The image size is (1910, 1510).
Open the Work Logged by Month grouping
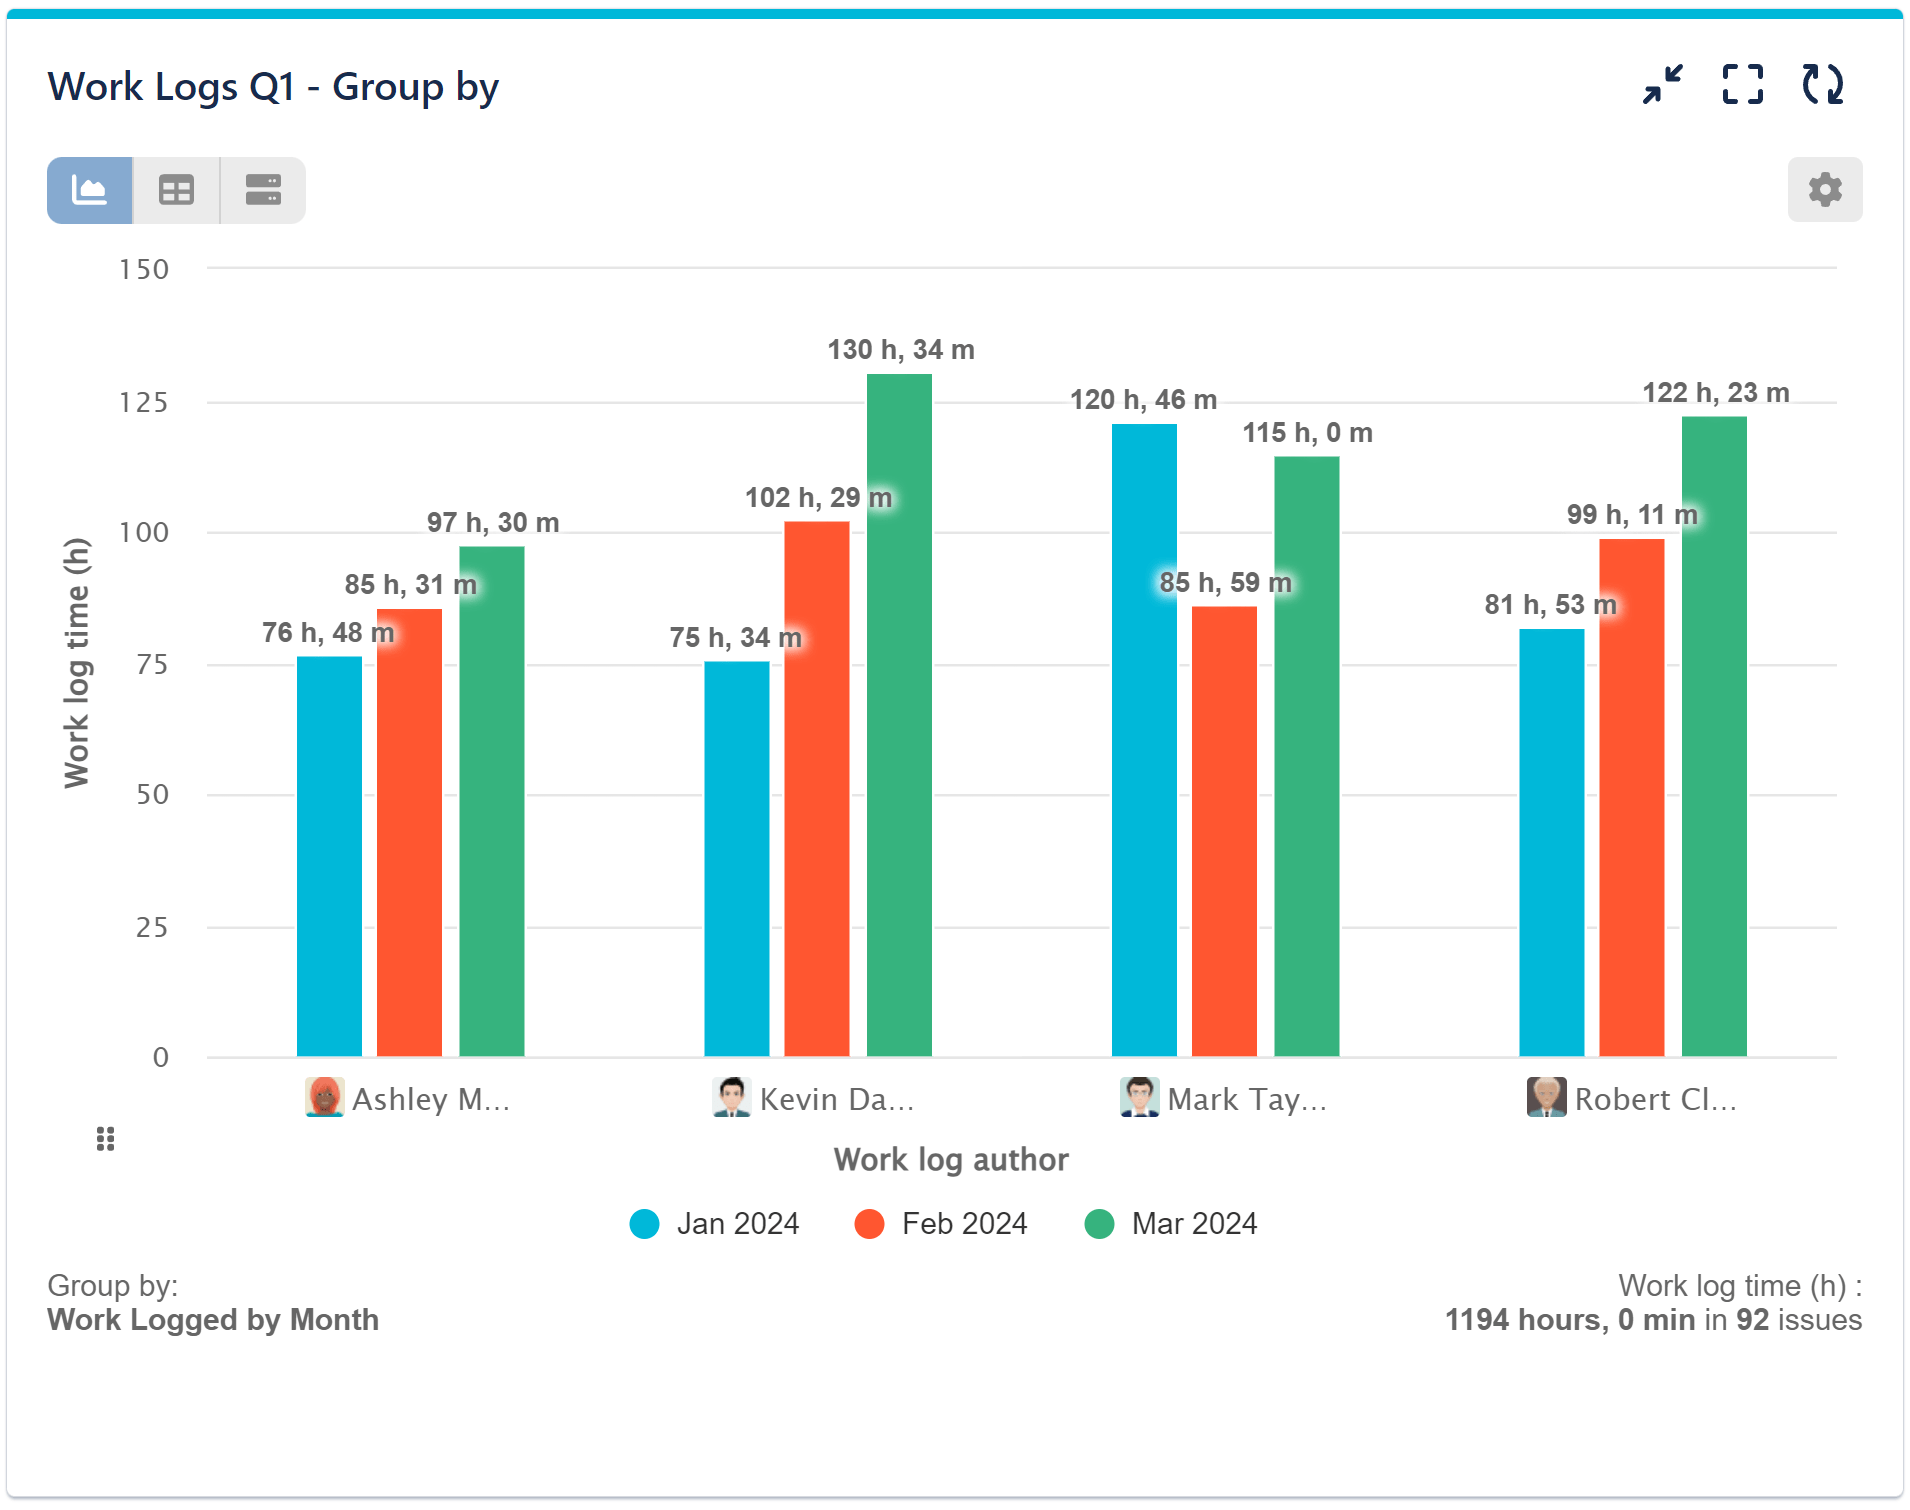[213, 1320]
